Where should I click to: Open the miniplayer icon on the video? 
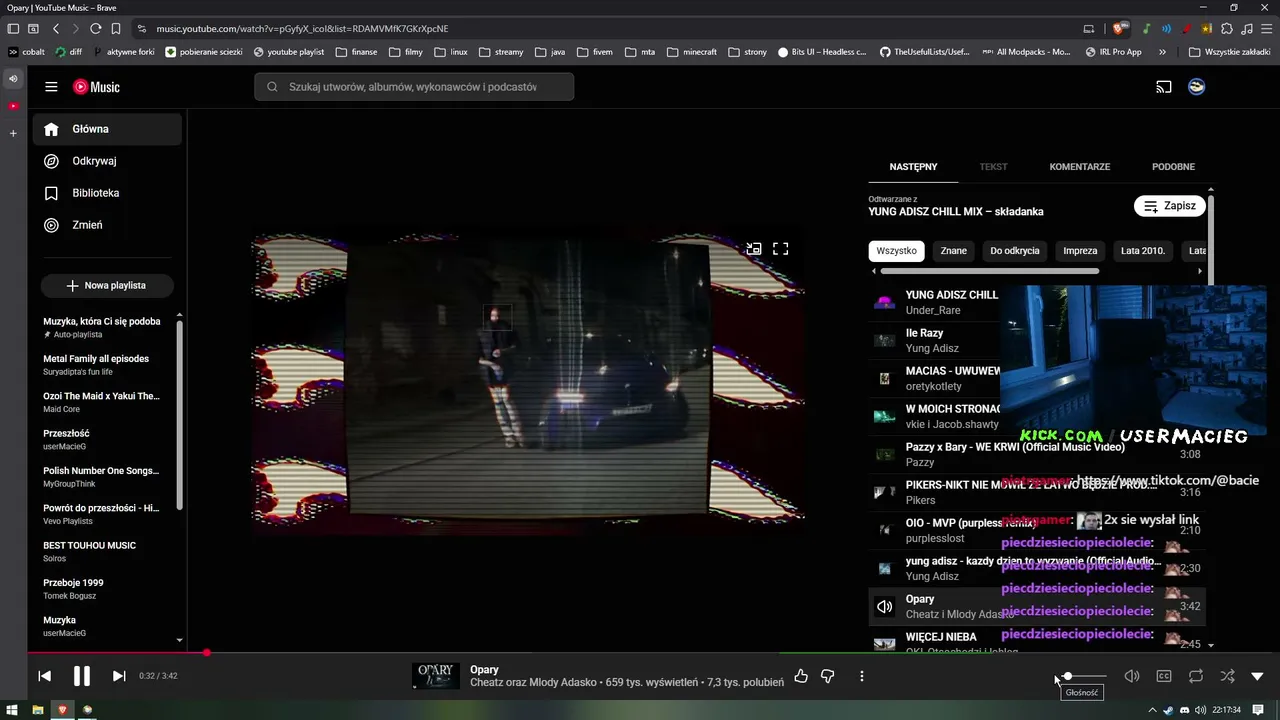coord(754,249)
